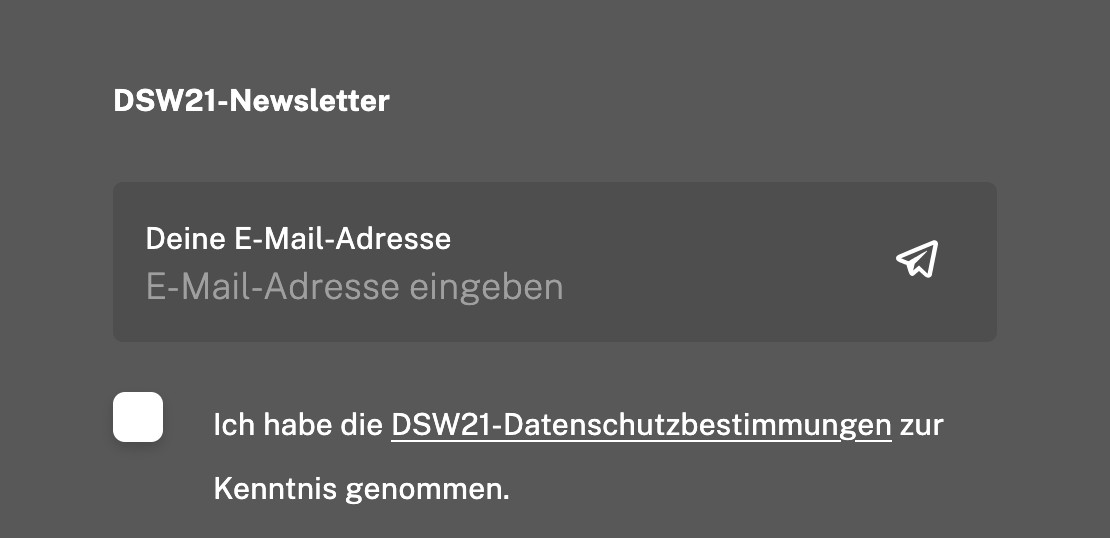This screenshot has height=538, width=1110.
Task: Follow the underlined privacy terms hyperlink
Action: pyautogui.click(x=640, y=425)
